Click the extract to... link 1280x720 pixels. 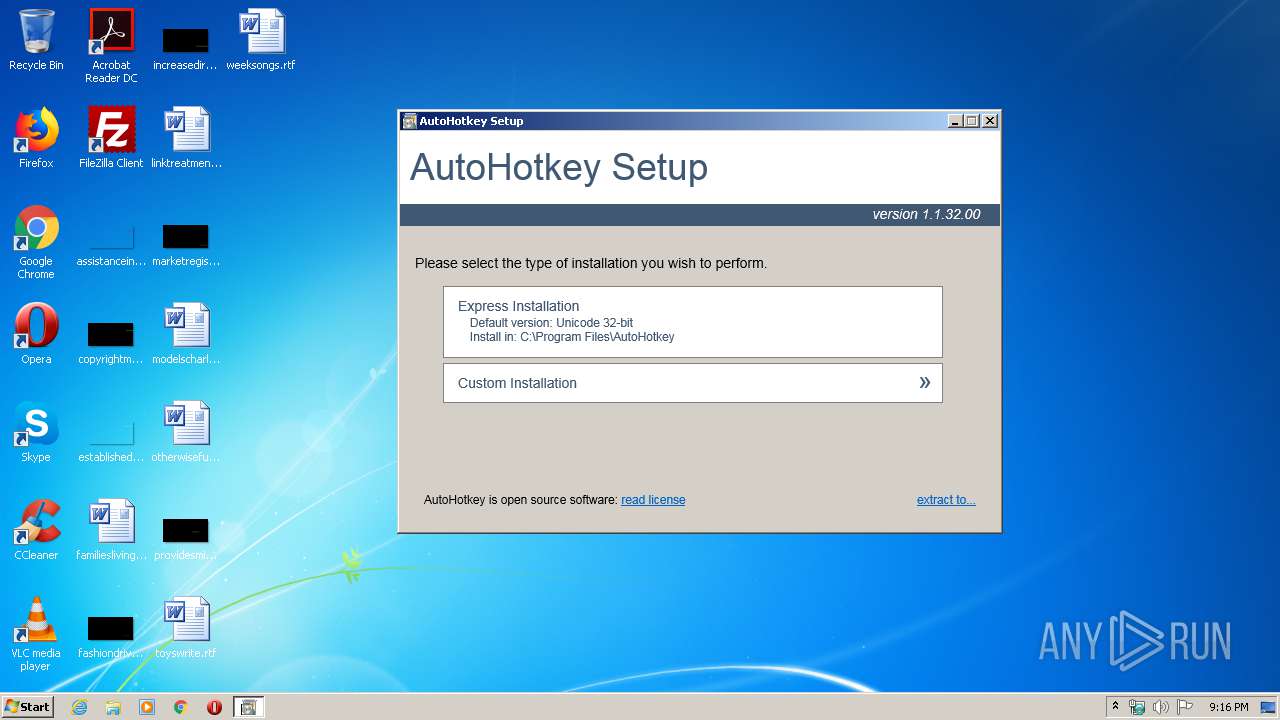tap(946, 500)
